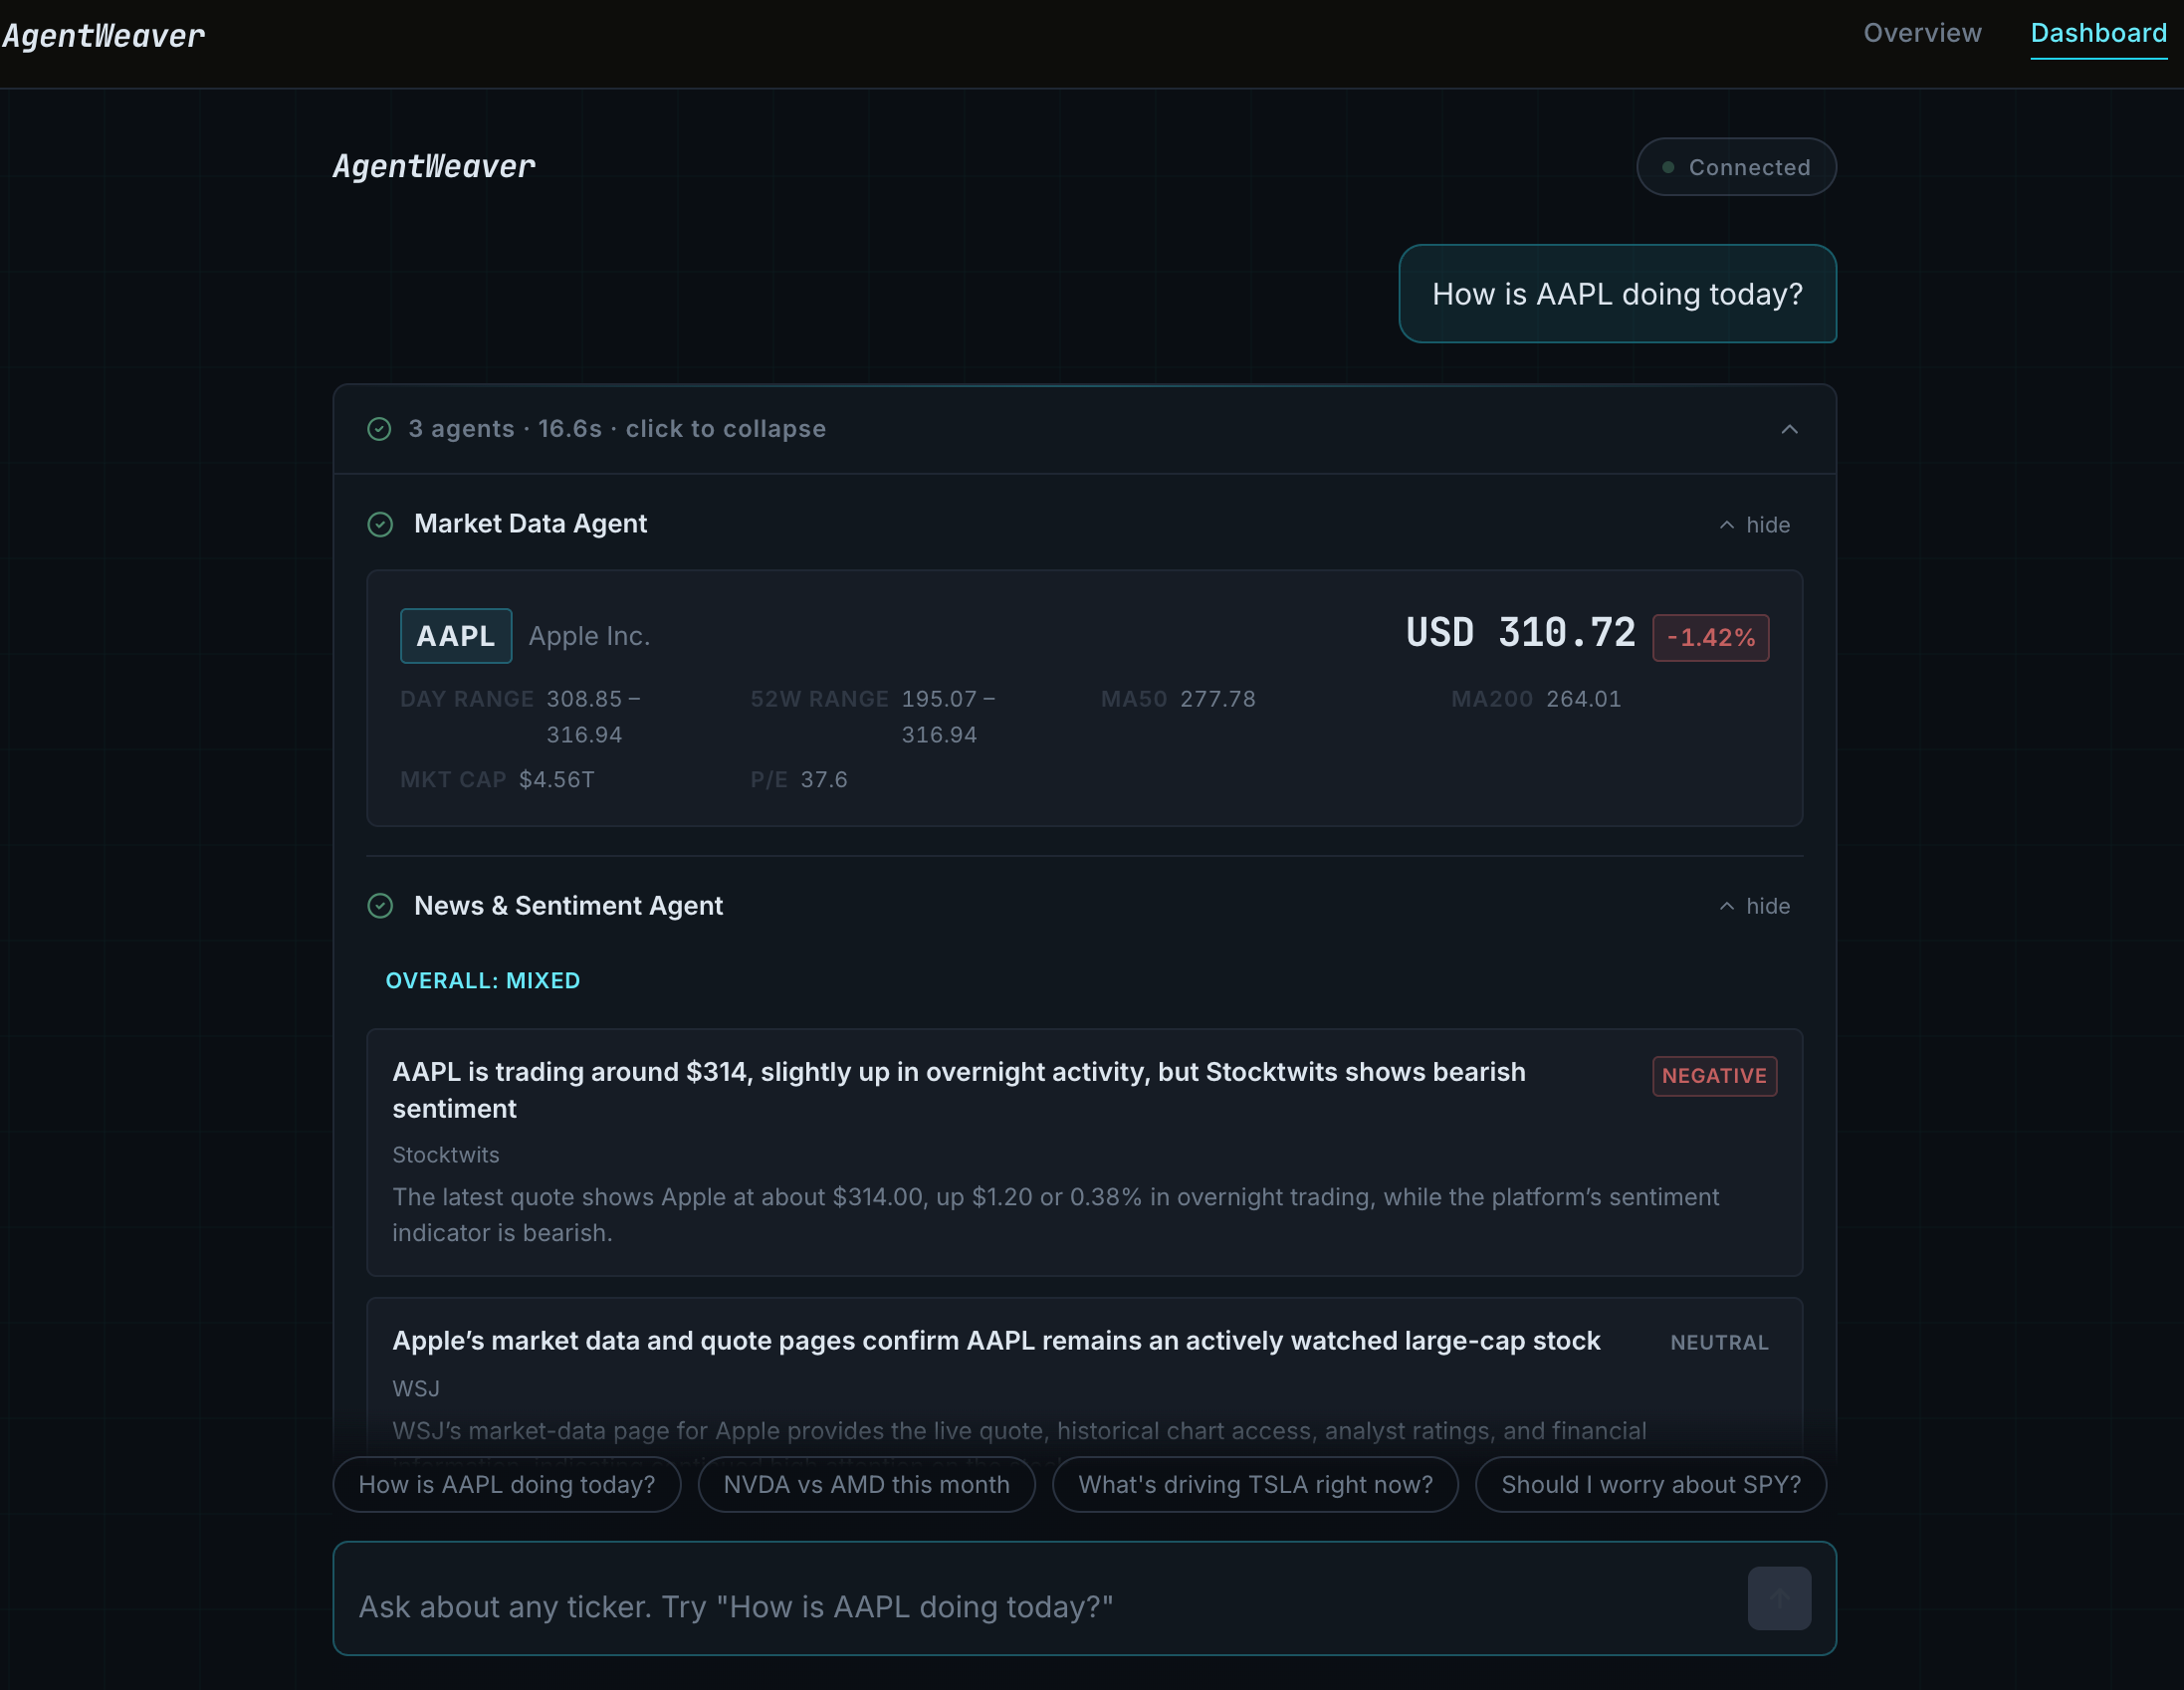This screenshot has width=2184, height=1690.
Task: Click the Apple Inc. company name
Action: point(589,636)
